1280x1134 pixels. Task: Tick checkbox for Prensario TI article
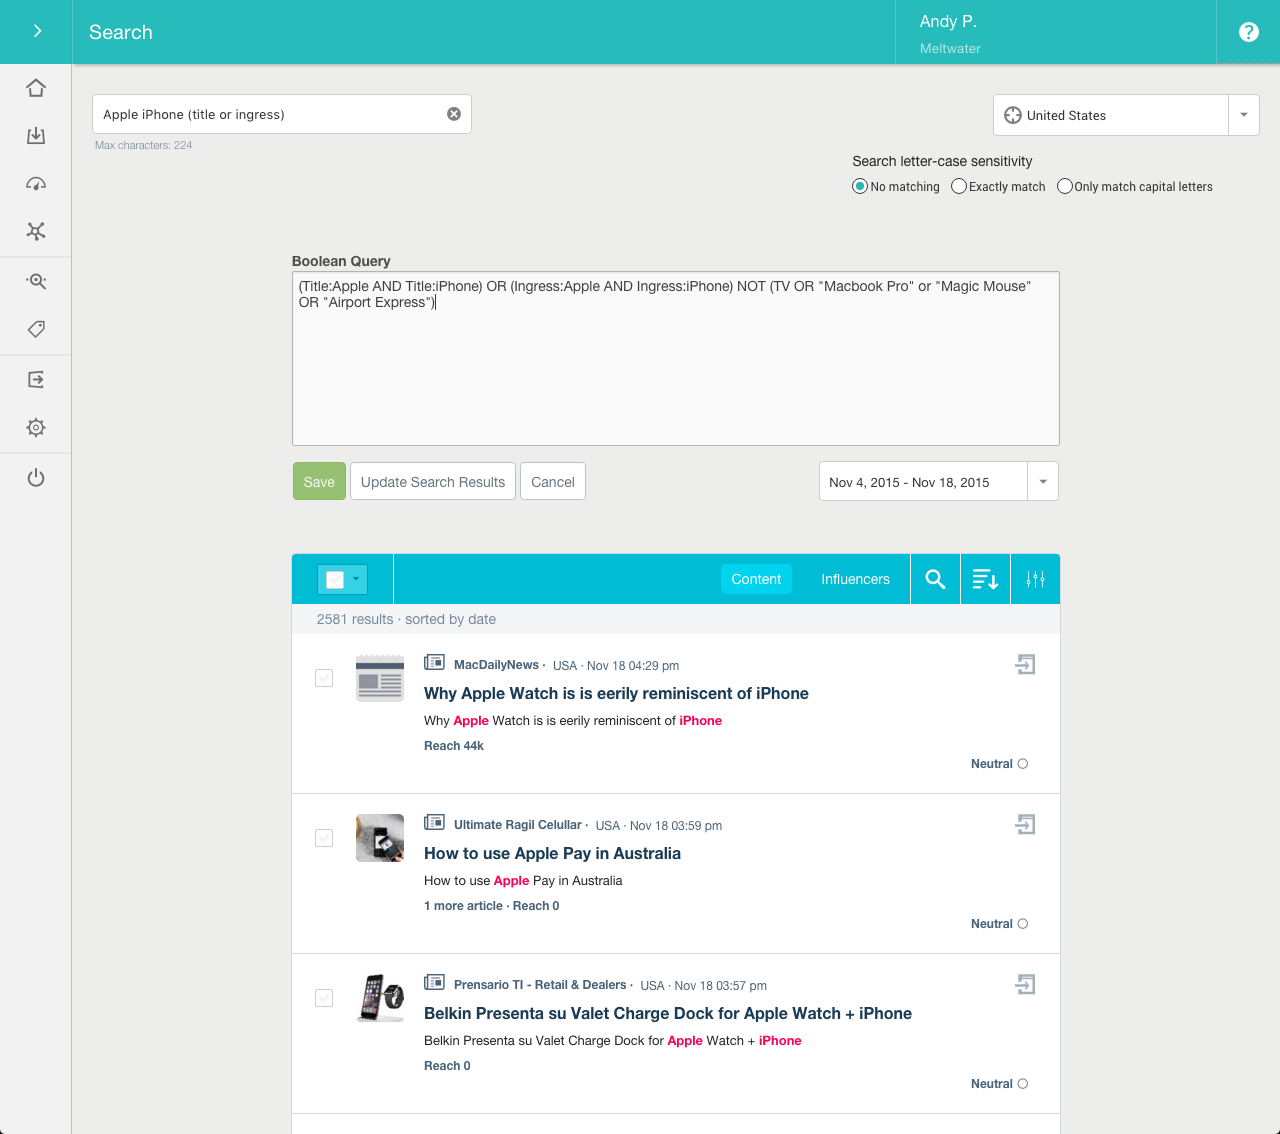tap(324, 998)
